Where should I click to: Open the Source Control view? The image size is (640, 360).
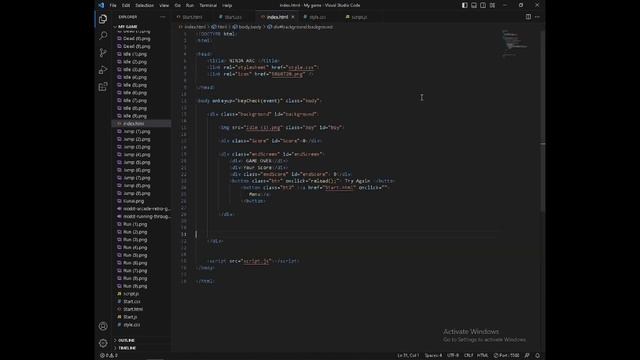(103, 53)
